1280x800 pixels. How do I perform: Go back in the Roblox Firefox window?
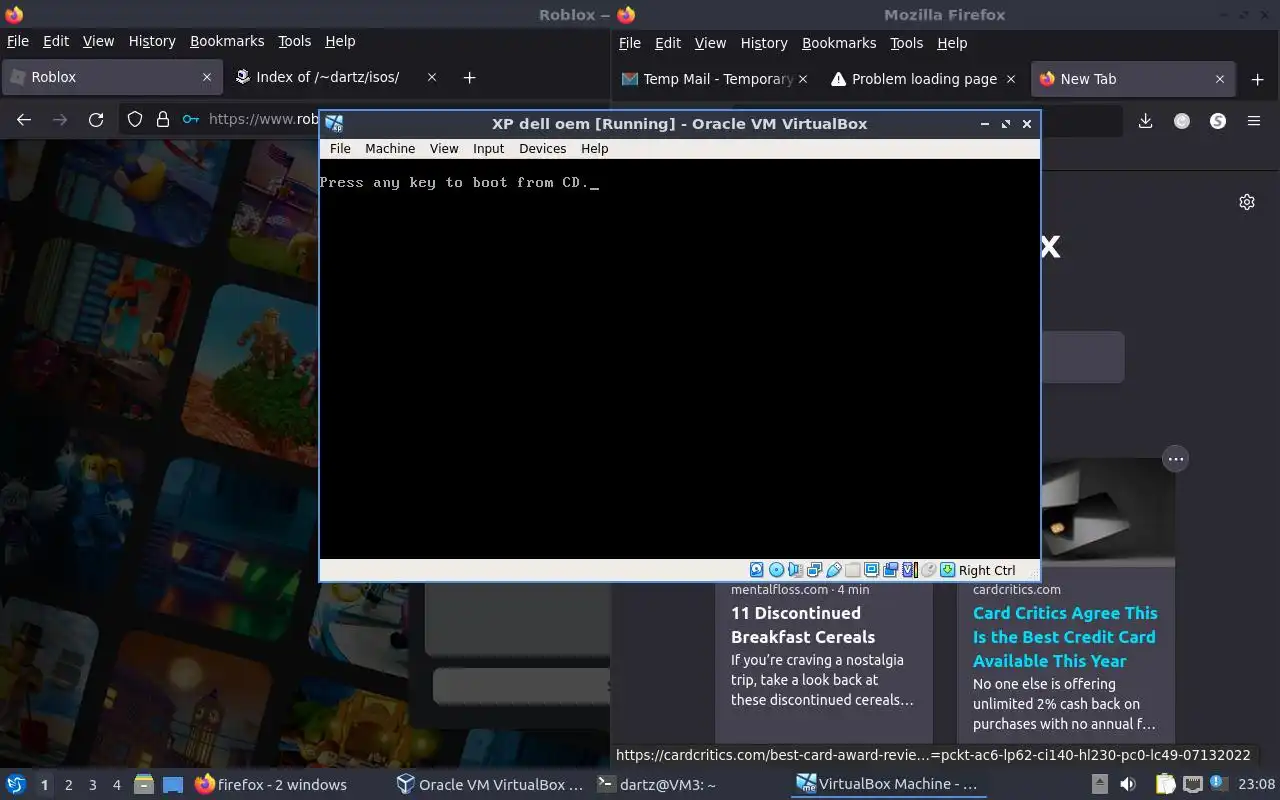[x=24, y=120]
